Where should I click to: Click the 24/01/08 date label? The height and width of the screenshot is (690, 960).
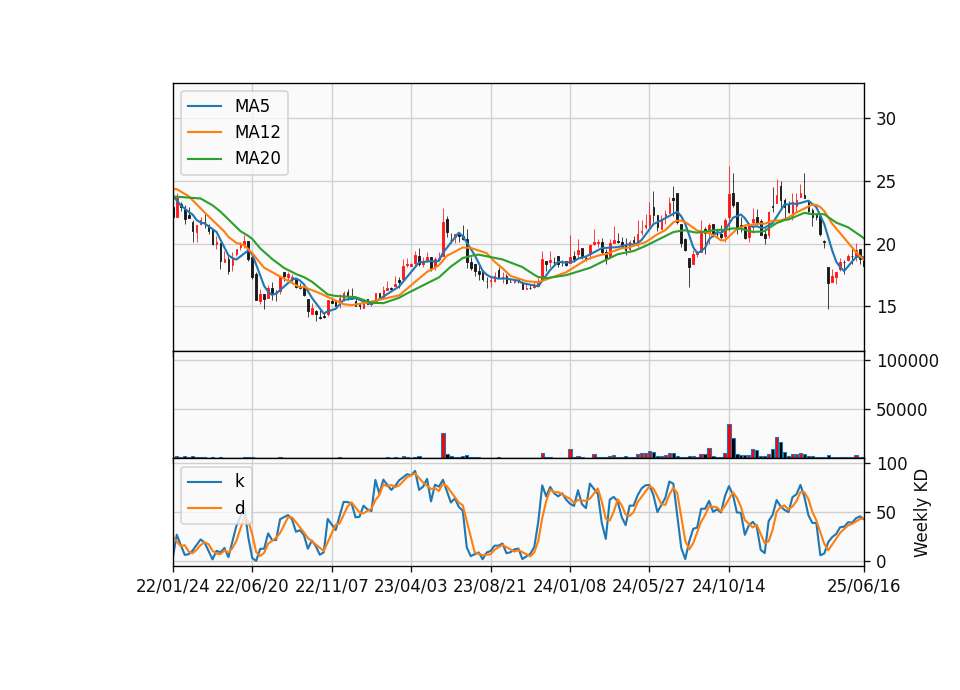pyautogui.click(x=570, y=586)
